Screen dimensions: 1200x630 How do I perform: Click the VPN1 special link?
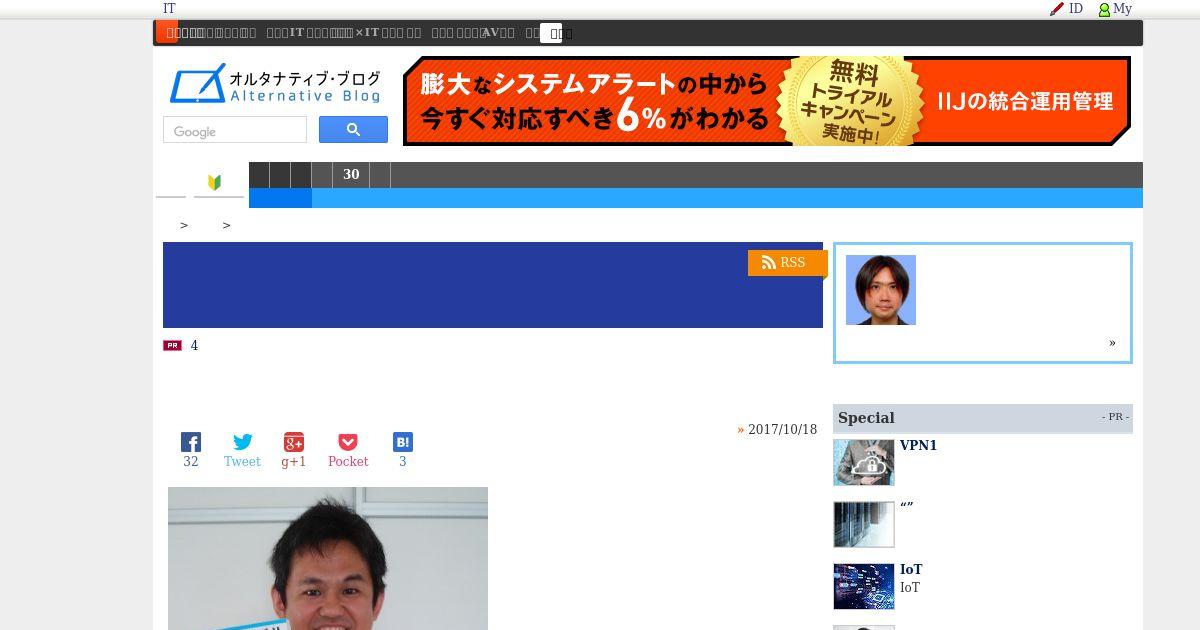pos(918,446)
